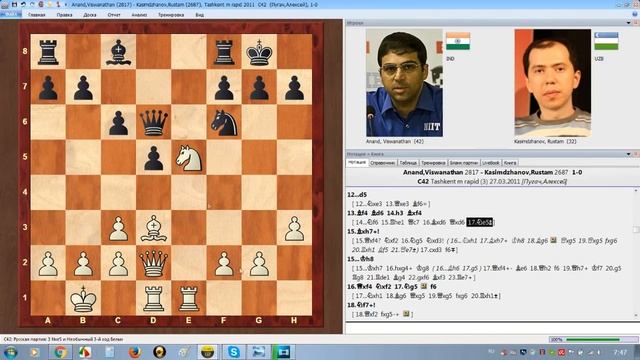The image size is (640, 360).
Task: Click the Save icon in the title bar
Action: coord(14,4)
